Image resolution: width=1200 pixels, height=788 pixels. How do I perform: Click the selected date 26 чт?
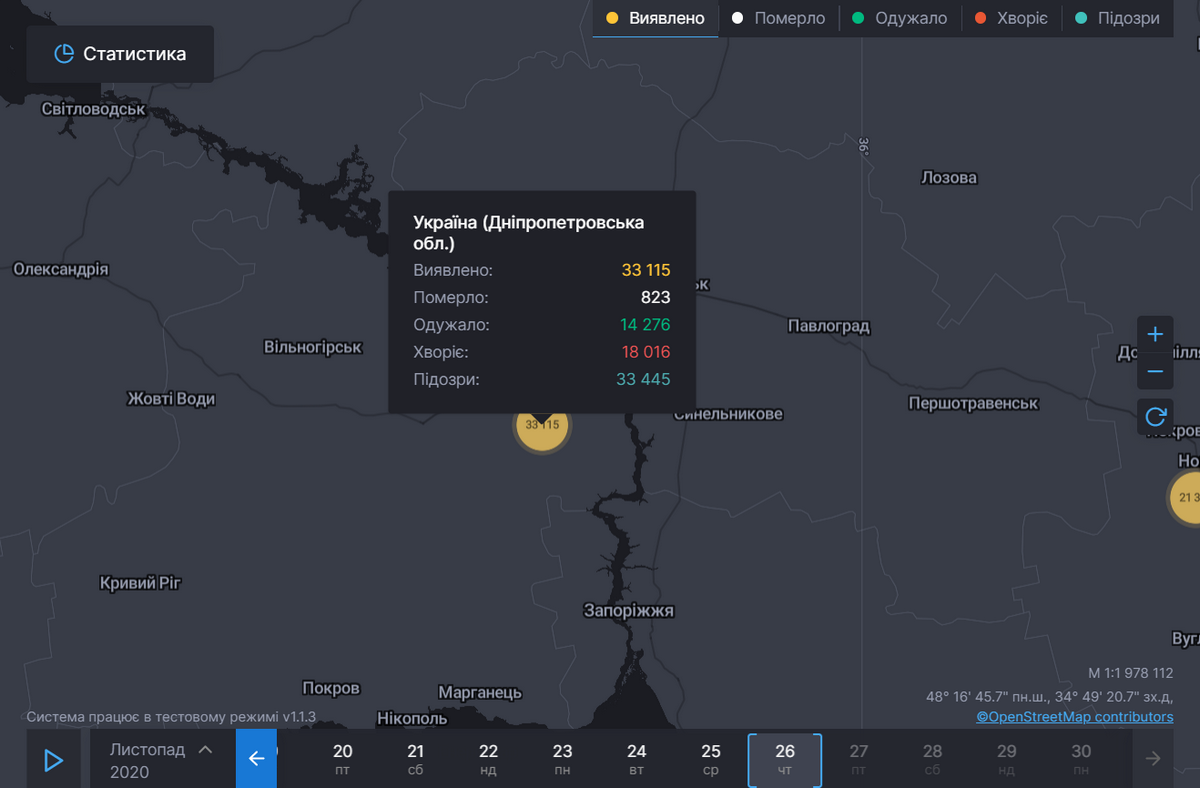pos(785,759)
